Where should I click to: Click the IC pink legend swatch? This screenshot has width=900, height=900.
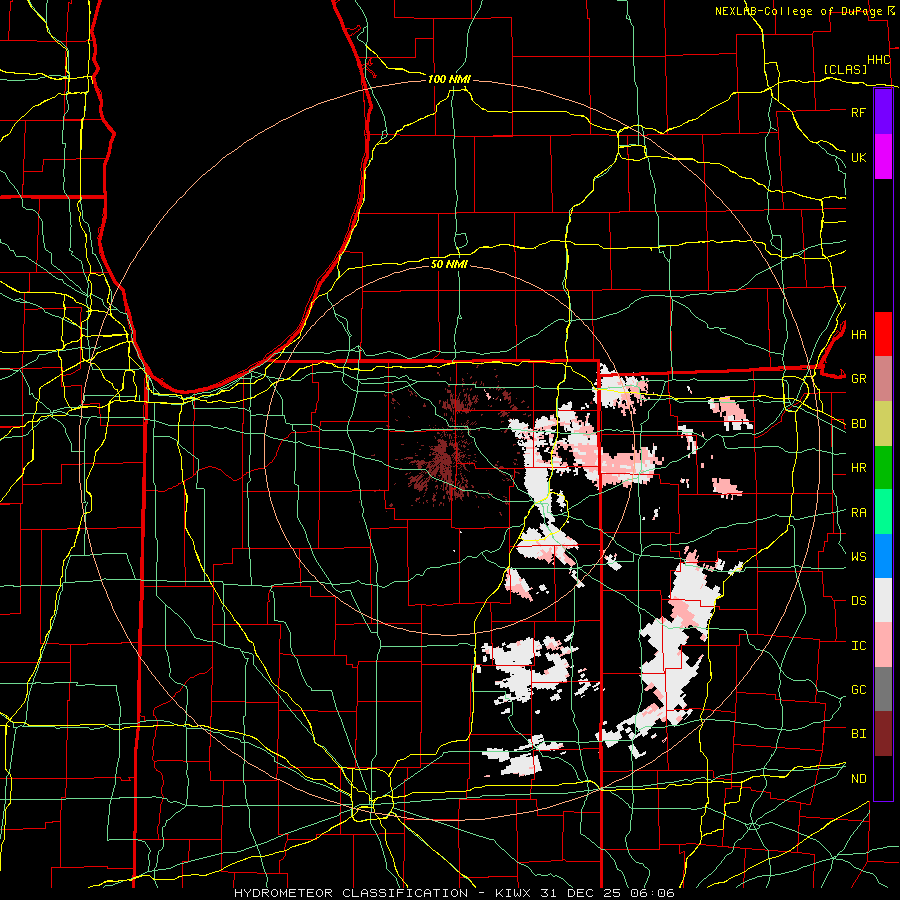point(883,645)
